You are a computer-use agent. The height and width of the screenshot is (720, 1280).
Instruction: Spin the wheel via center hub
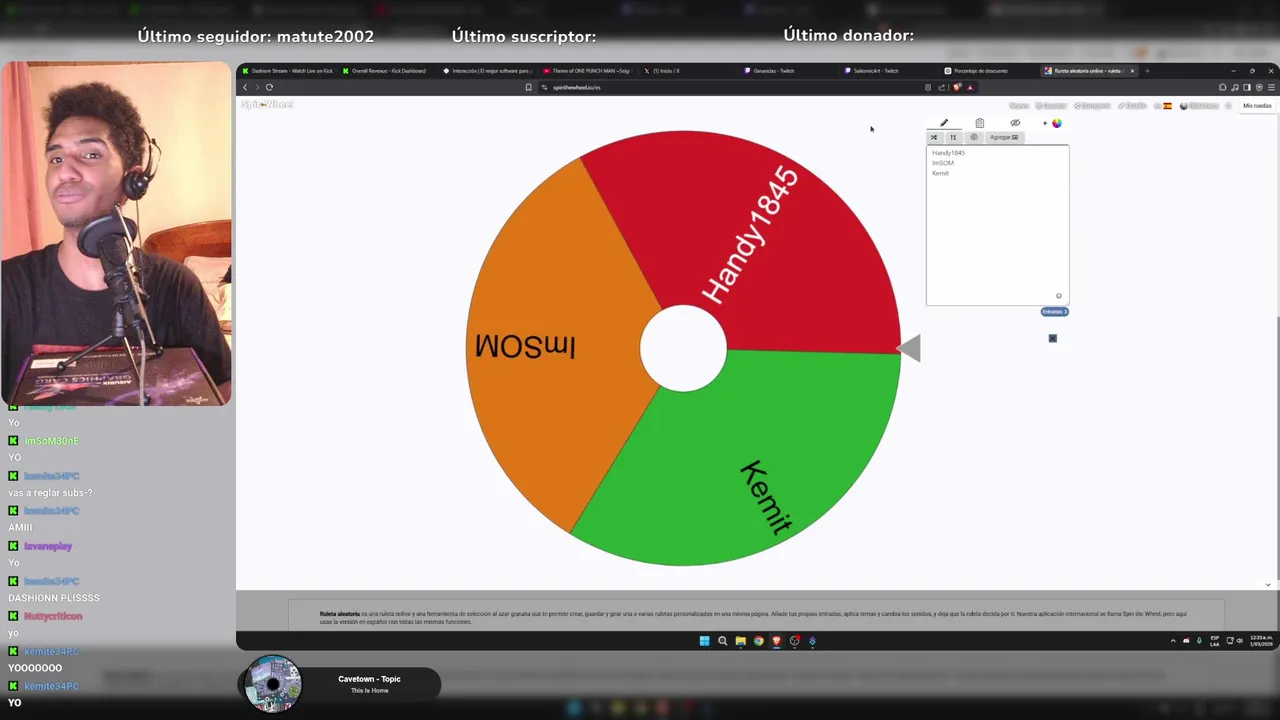pyautogui.click(x=683, y=348)
